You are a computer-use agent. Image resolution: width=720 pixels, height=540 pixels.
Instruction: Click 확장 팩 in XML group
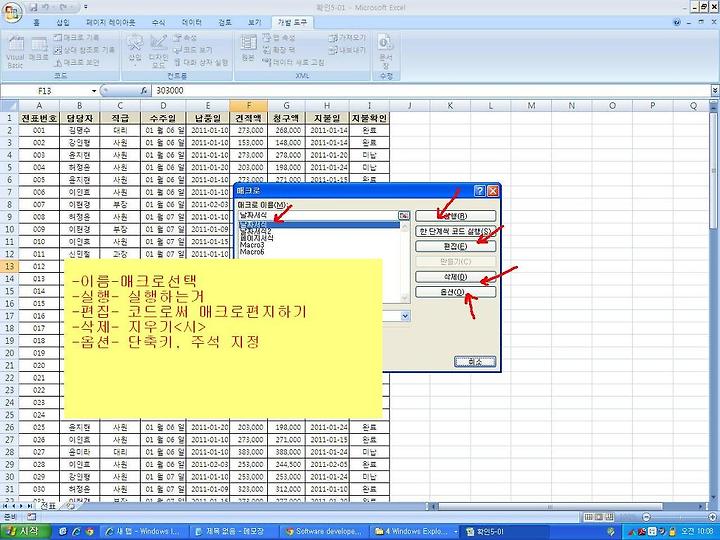tap(278, 50)
